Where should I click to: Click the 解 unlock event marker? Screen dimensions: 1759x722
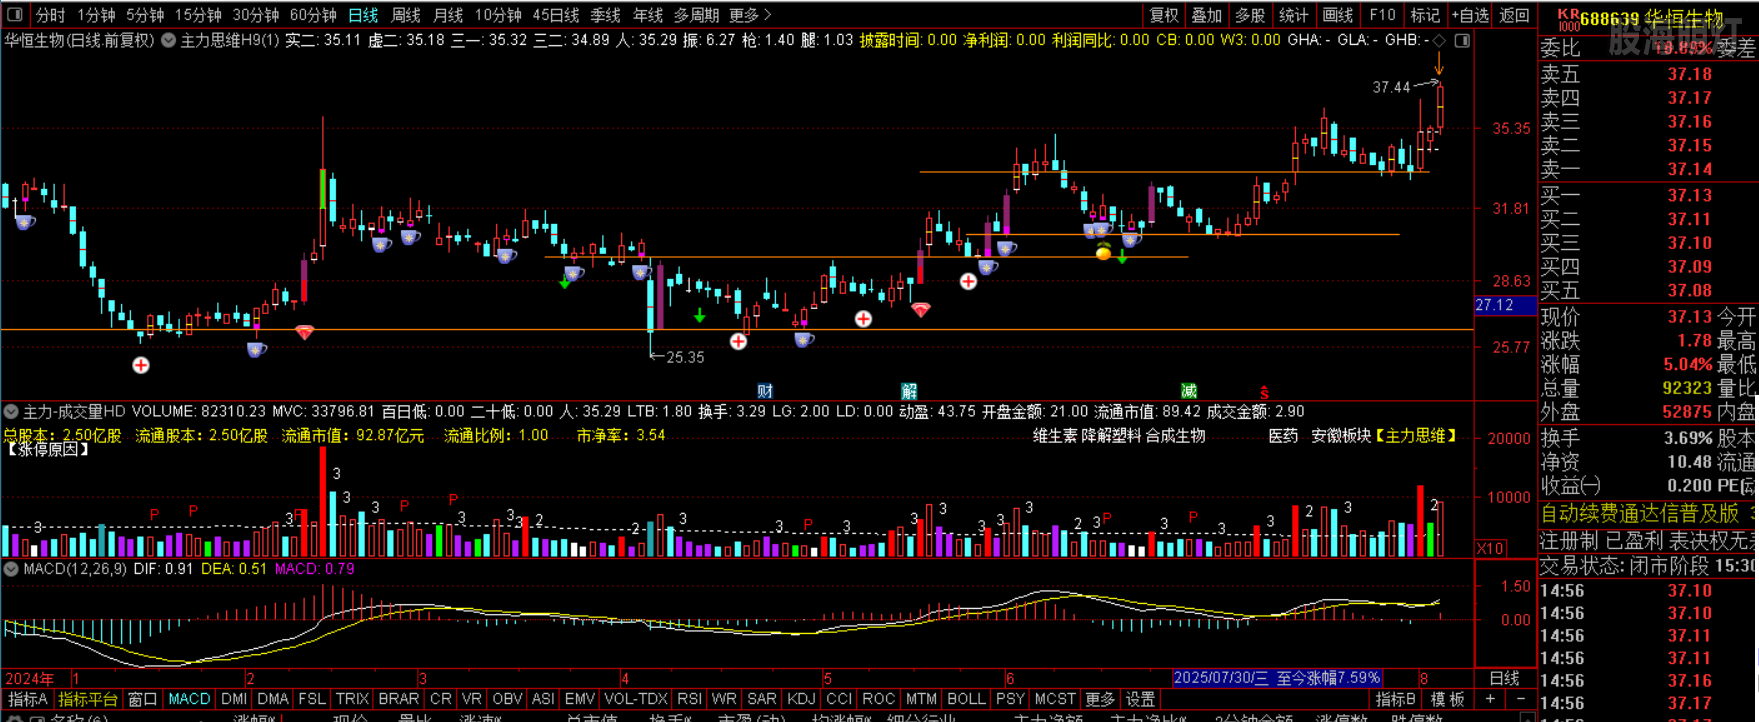coord(909,391)
